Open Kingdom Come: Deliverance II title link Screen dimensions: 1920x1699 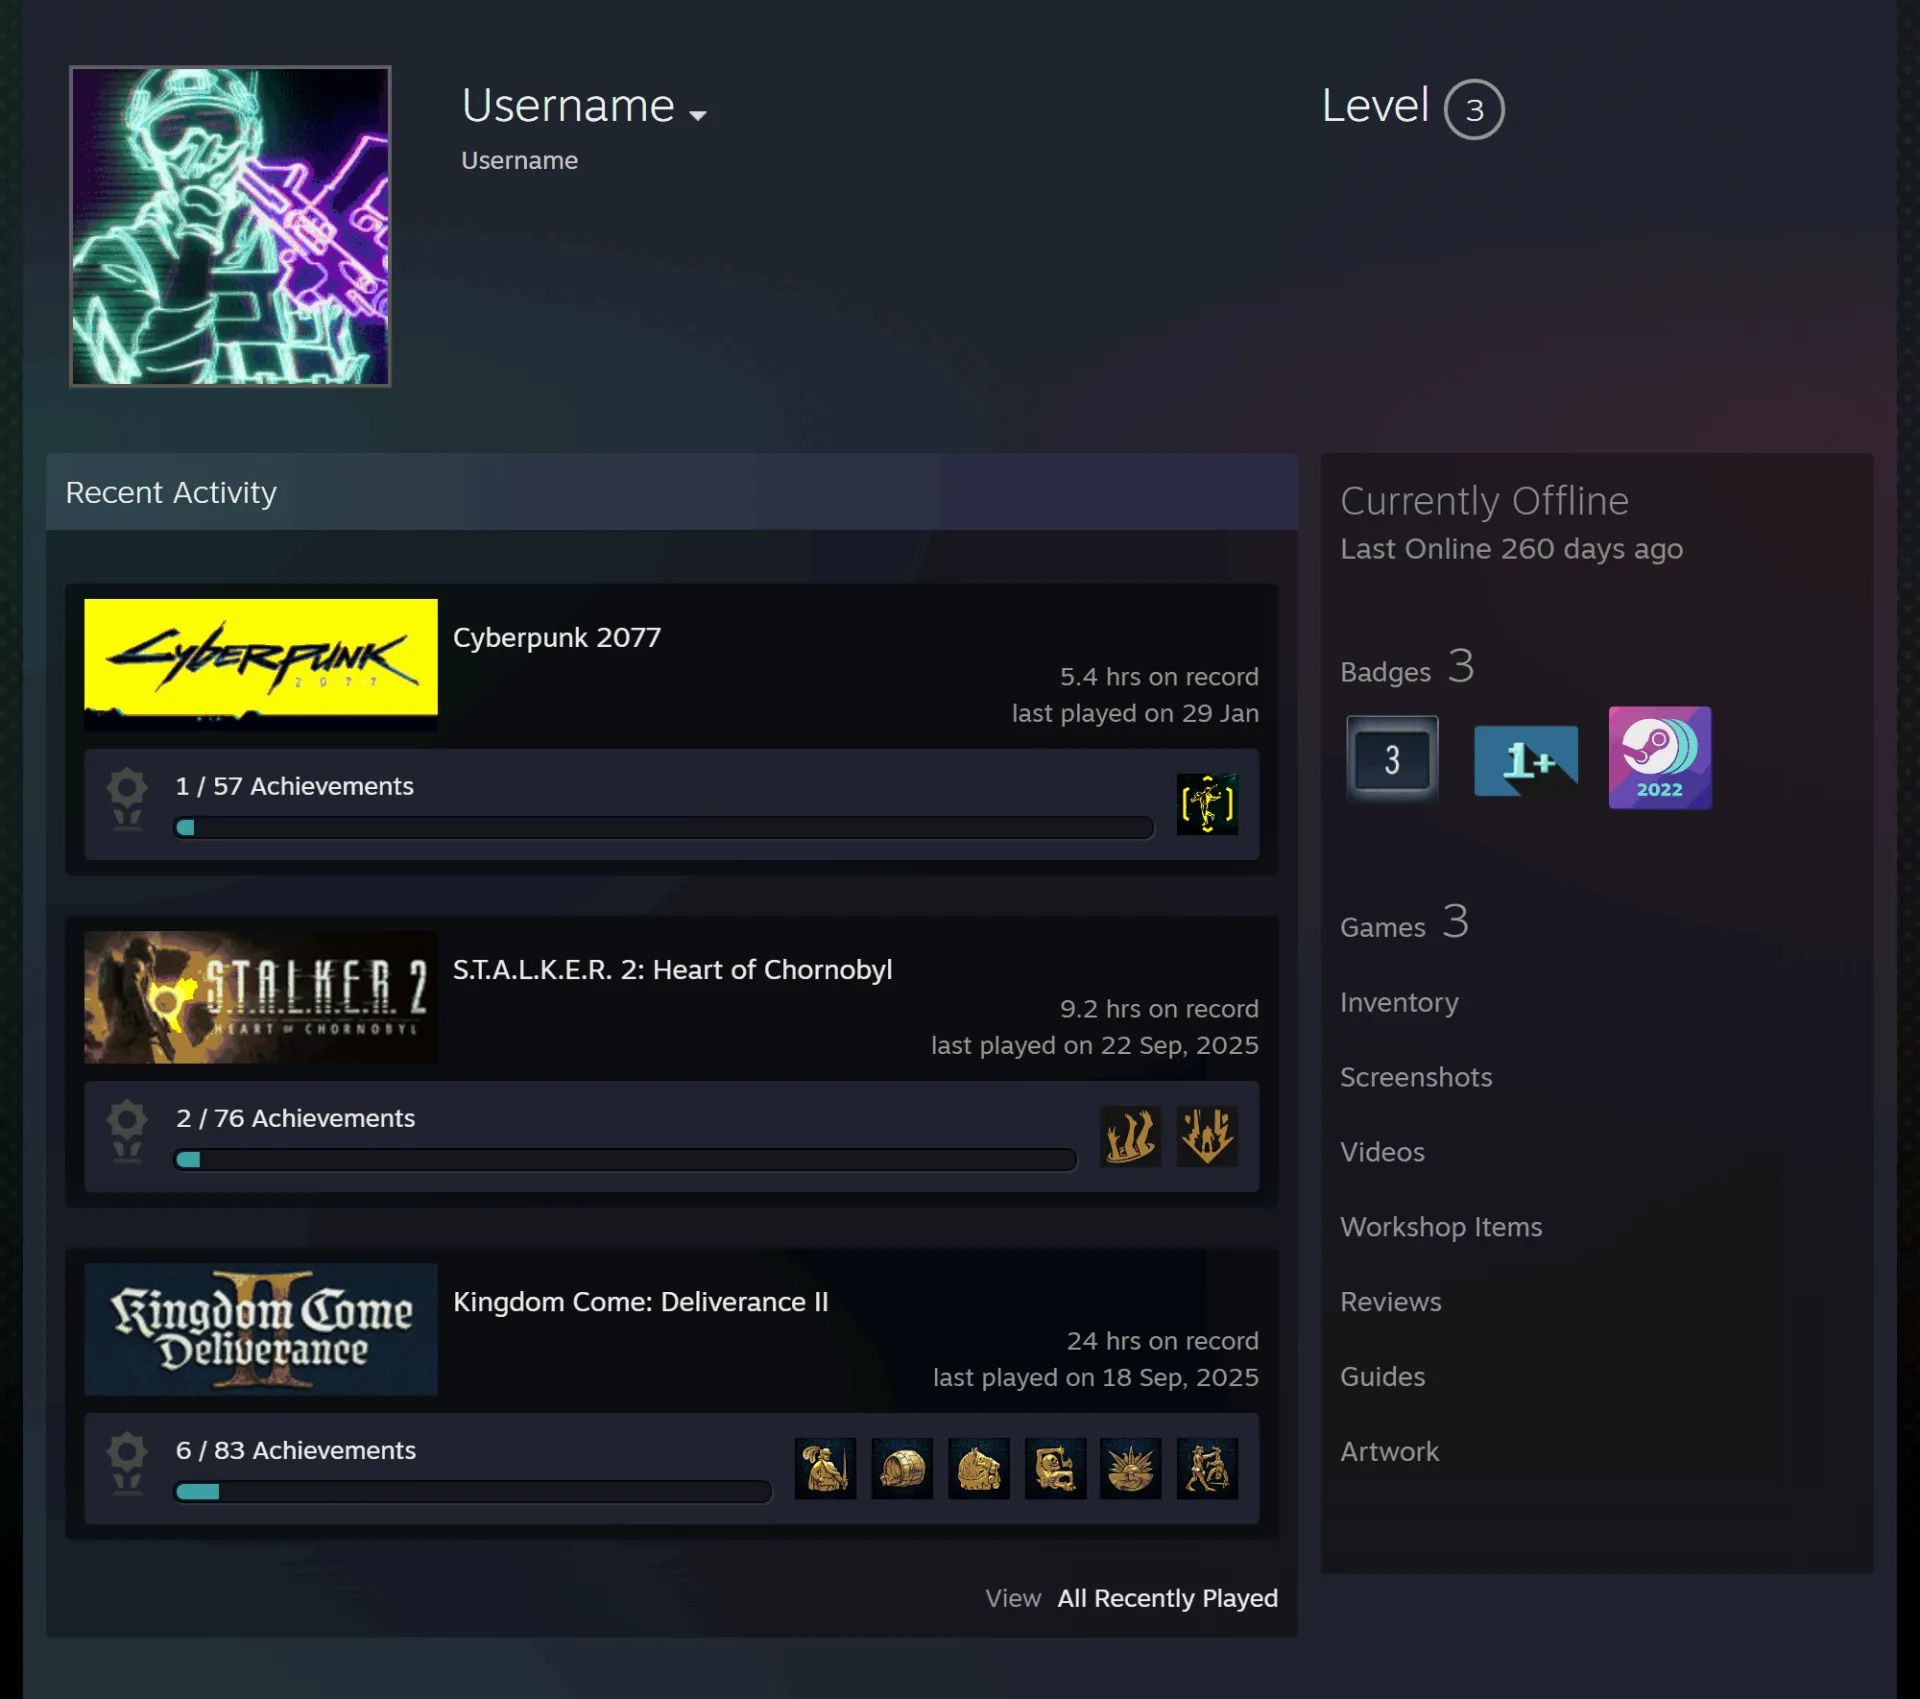tap(640, 1301)
